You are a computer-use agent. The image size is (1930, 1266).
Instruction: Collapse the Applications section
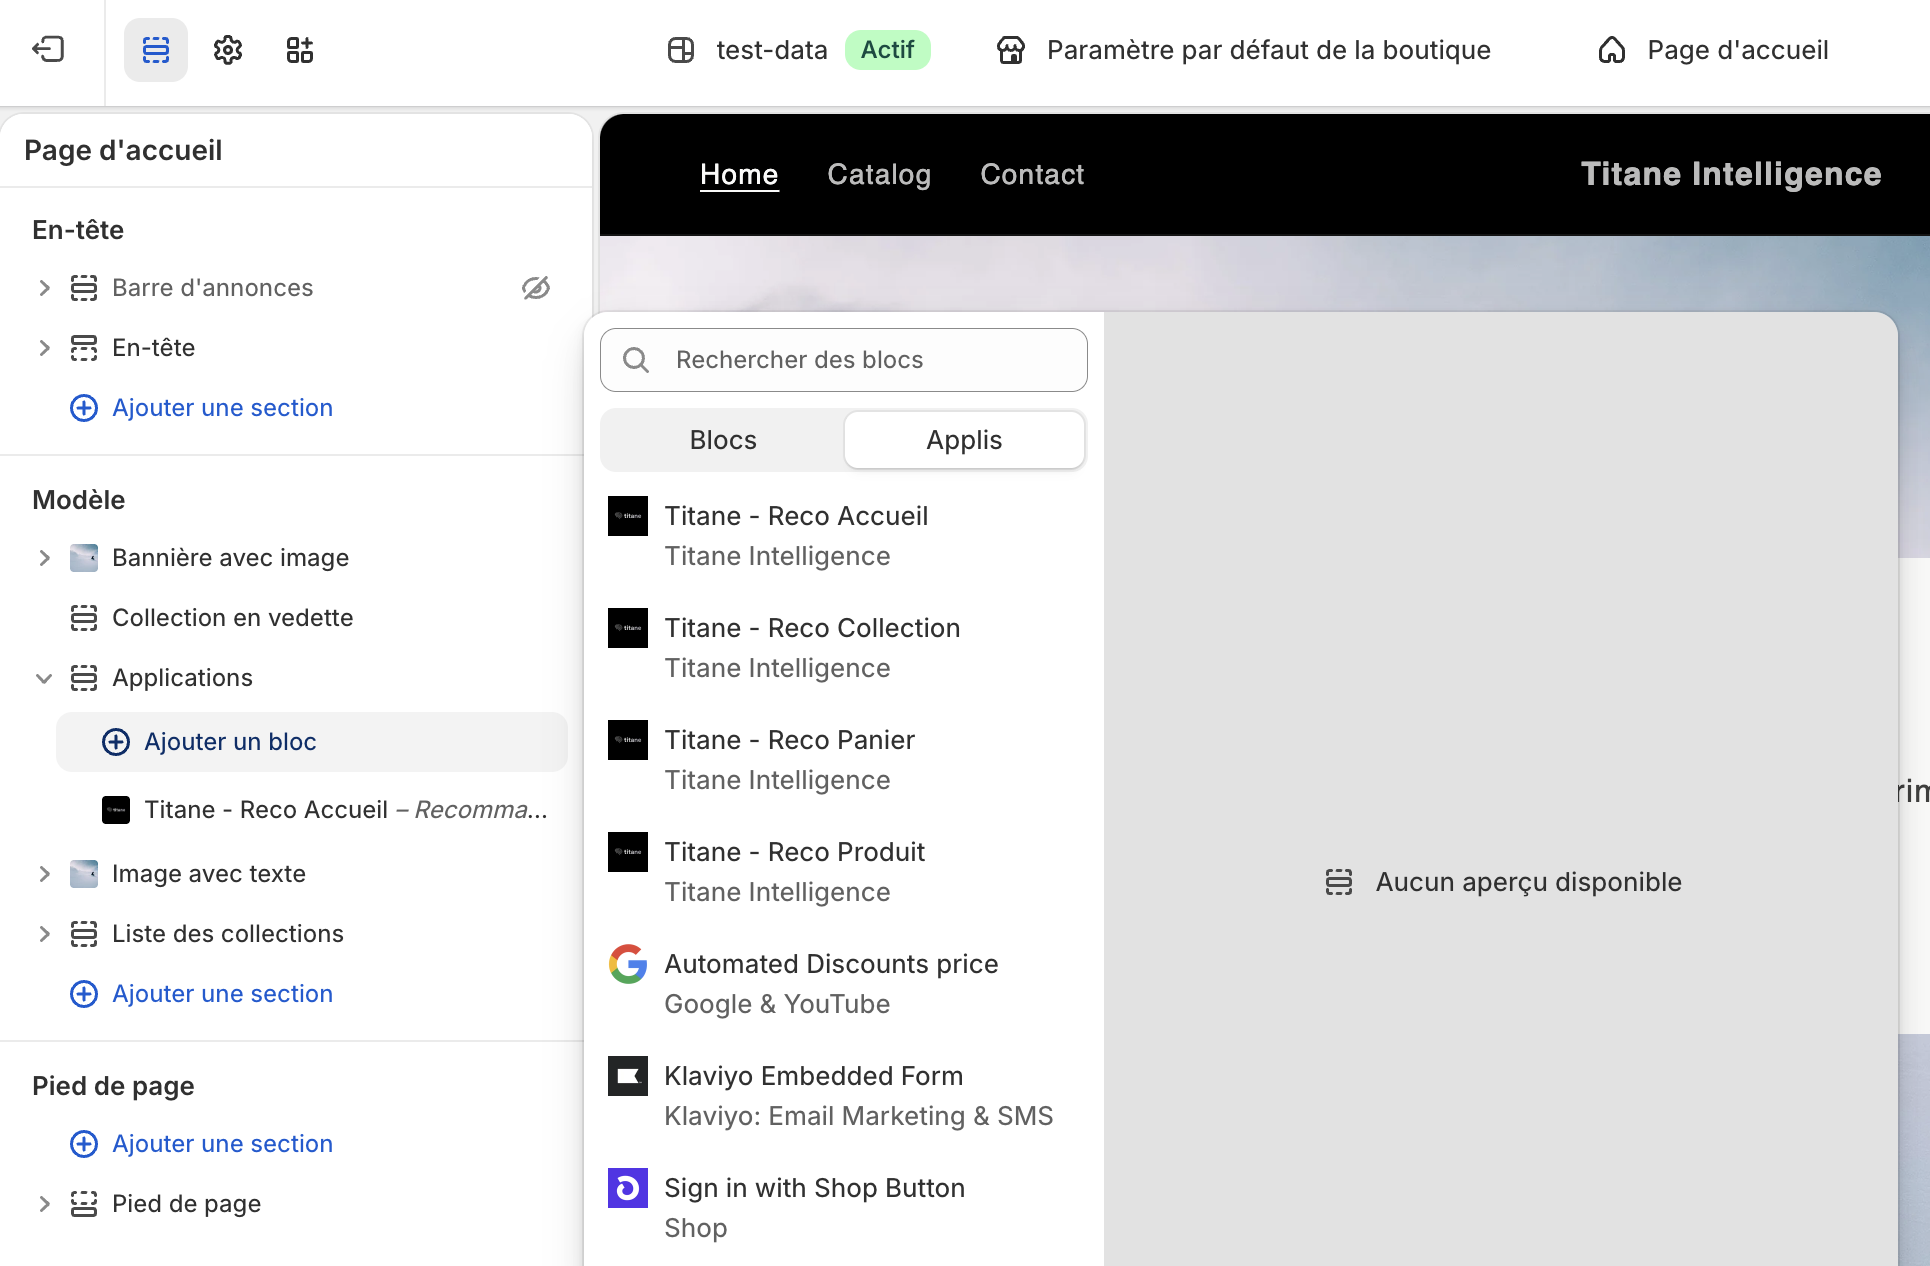[x=44, y=678]
